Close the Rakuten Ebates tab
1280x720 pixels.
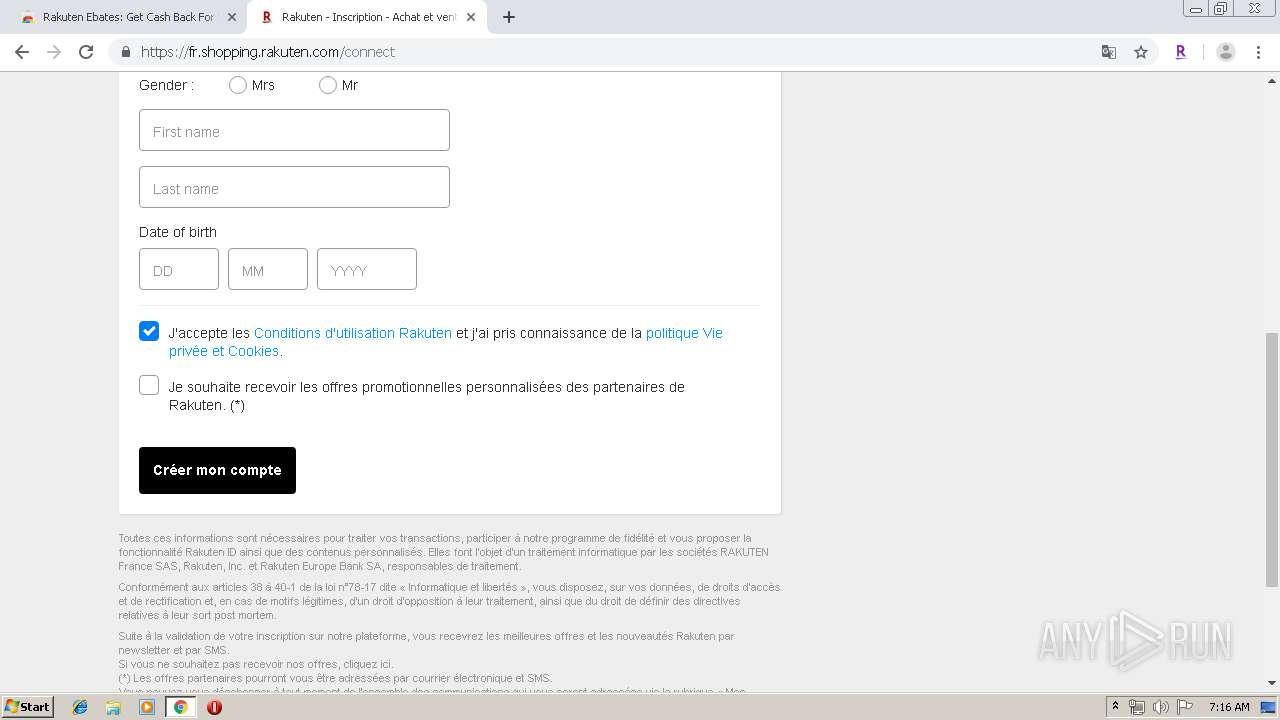tap(232, 17)
